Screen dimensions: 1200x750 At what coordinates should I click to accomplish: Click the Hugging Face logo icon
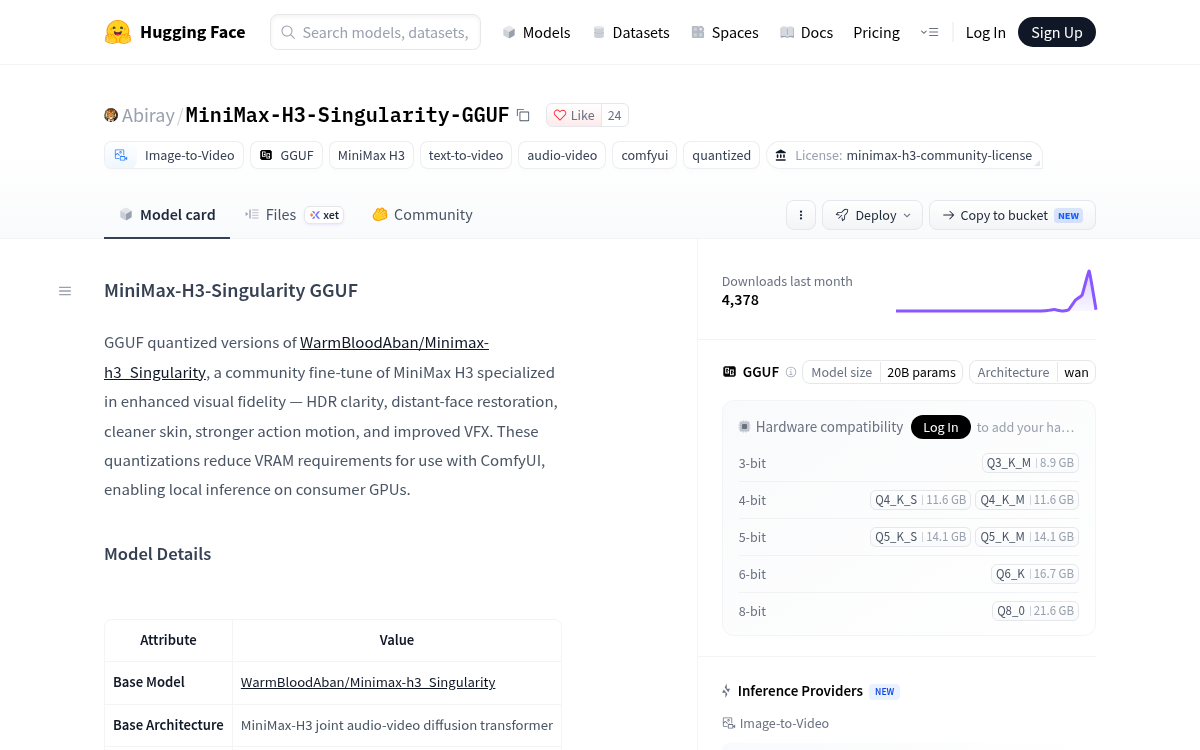[118, 32]
